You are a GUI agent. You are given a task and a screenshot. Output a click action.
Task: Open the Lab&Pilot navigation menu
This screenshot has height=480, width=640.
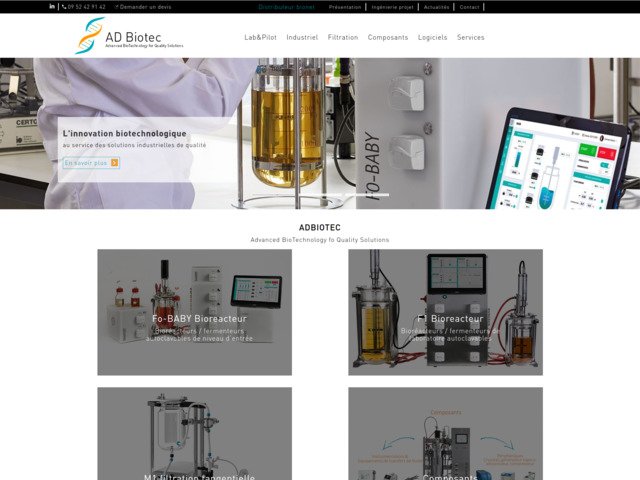click(260, 37)
